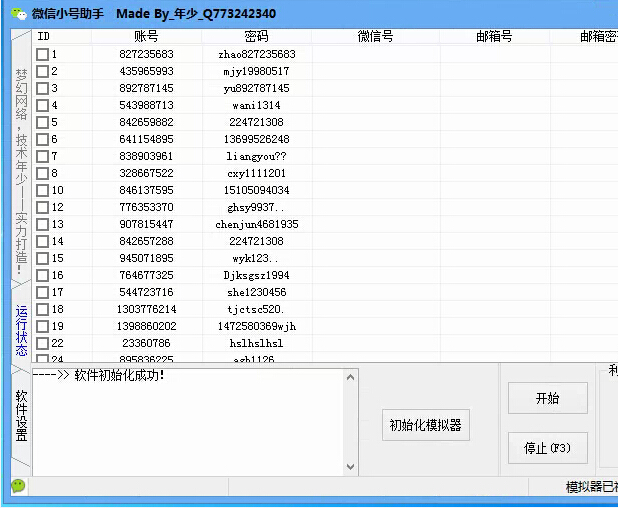The width and height of the screenshot is (618, 508).
Task: Click the 开始 button
Action: coord(547,398)
